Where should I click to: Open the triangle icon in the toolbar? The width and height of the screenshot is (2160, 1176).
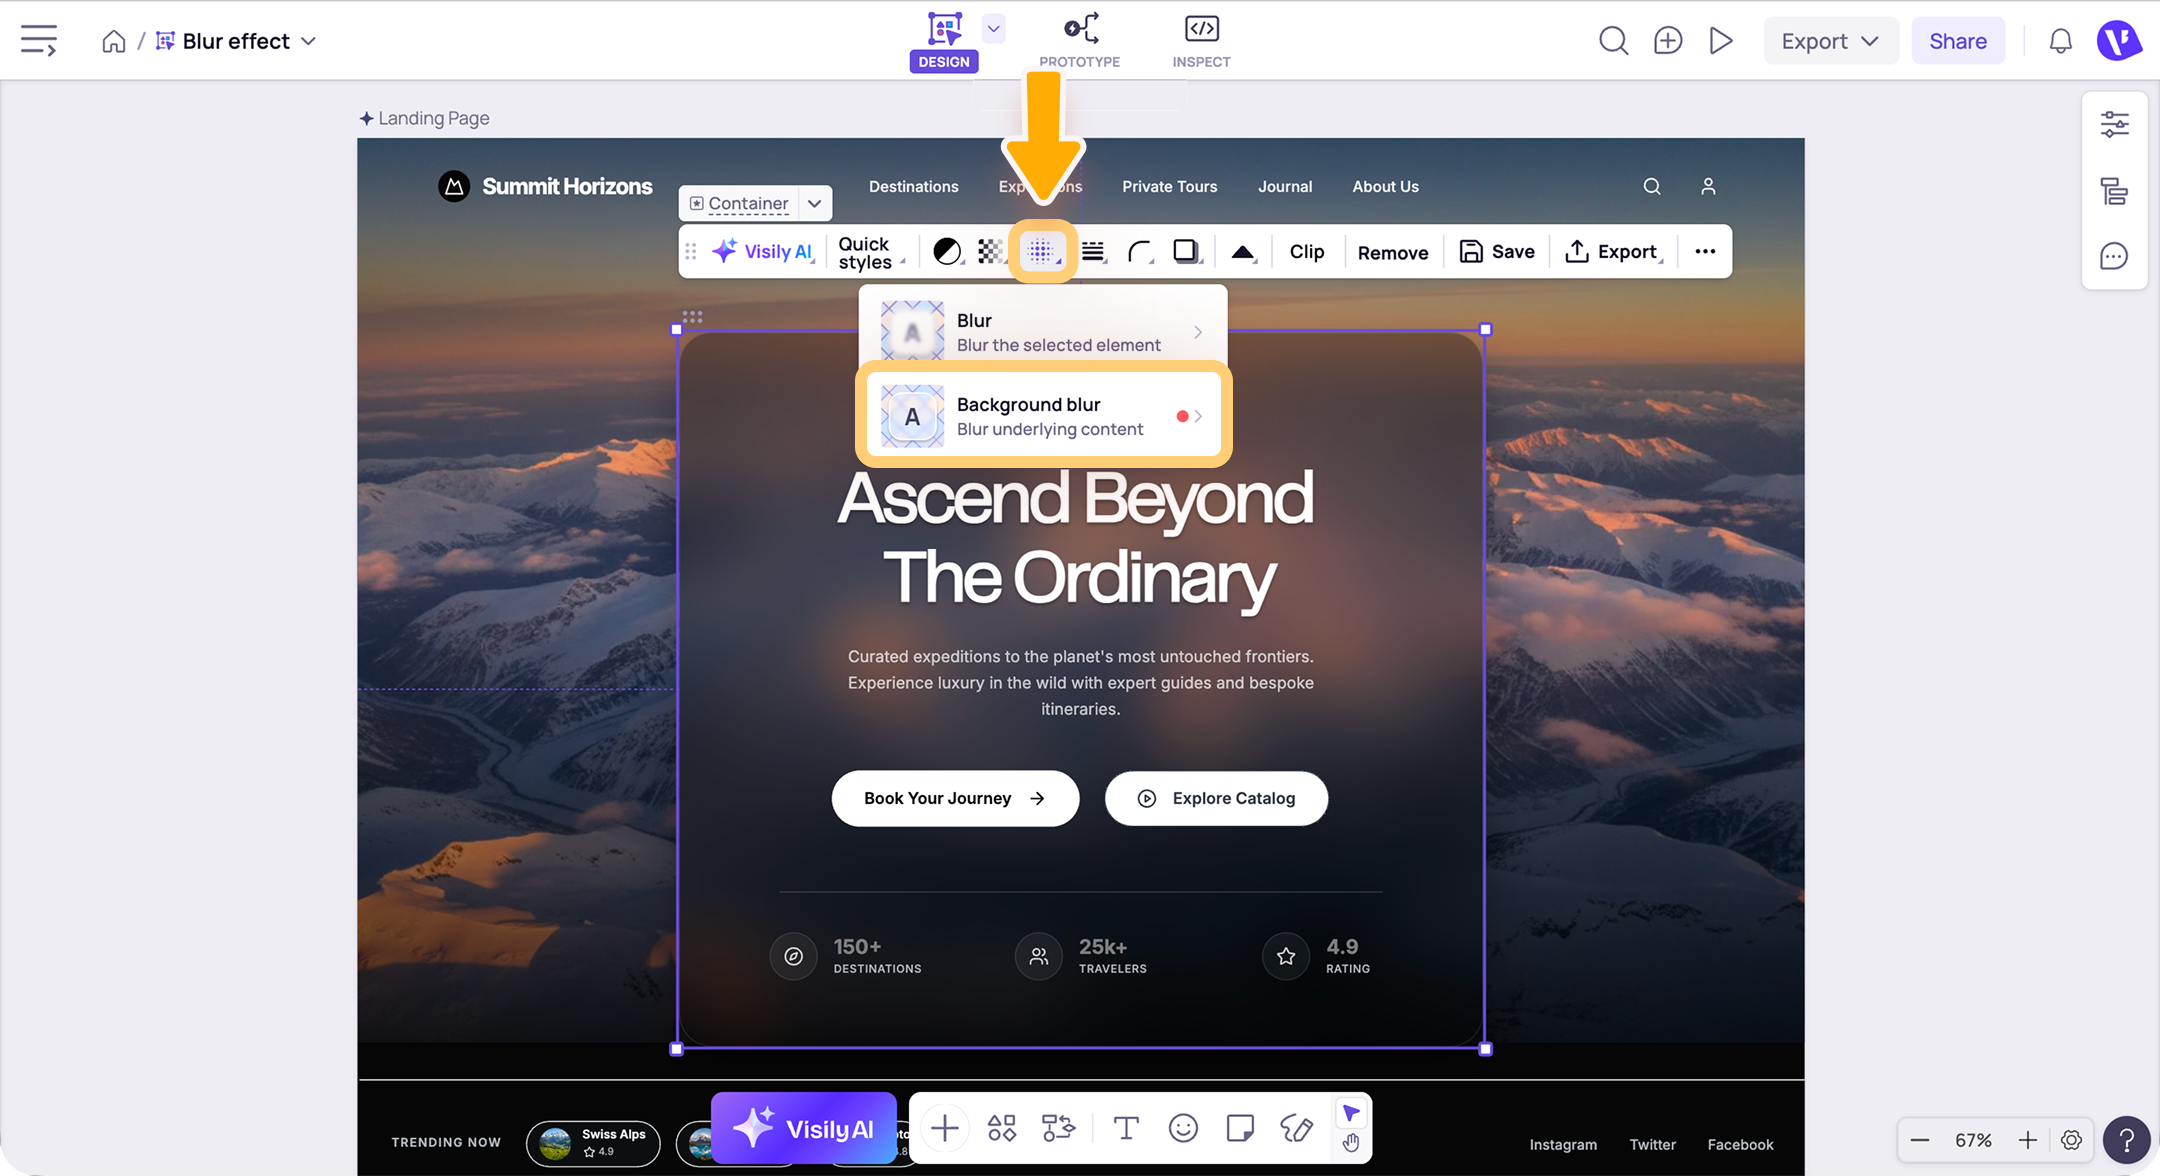(1243, 252)
